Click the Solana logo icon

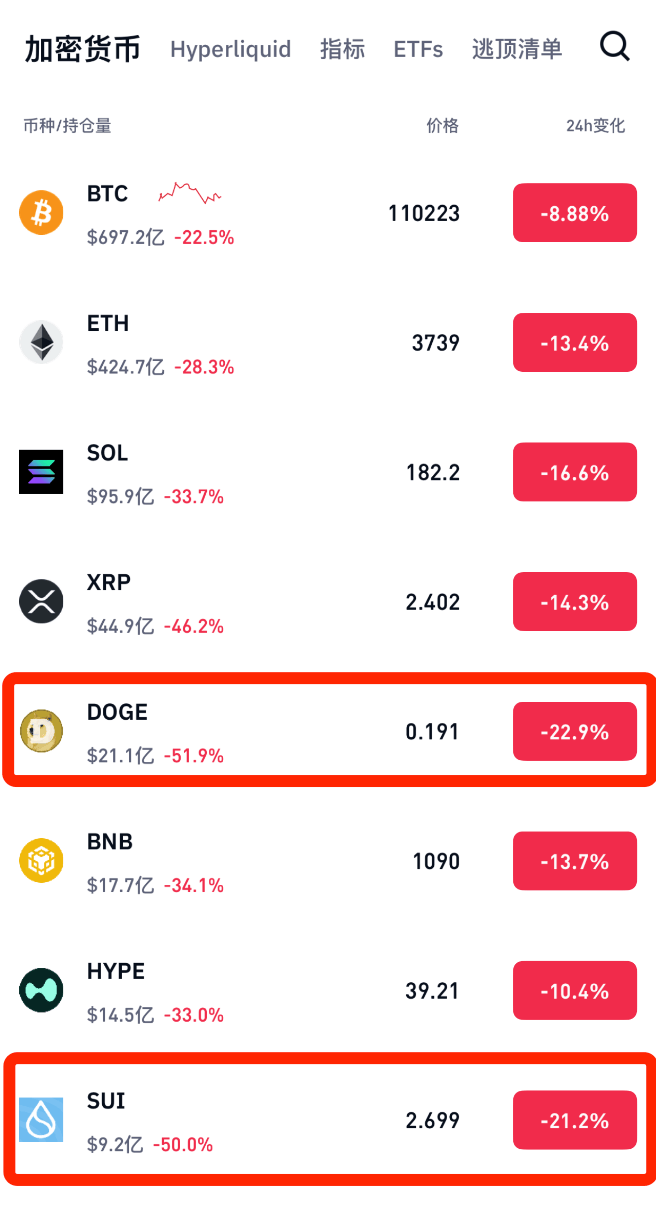tap(41, 472)
